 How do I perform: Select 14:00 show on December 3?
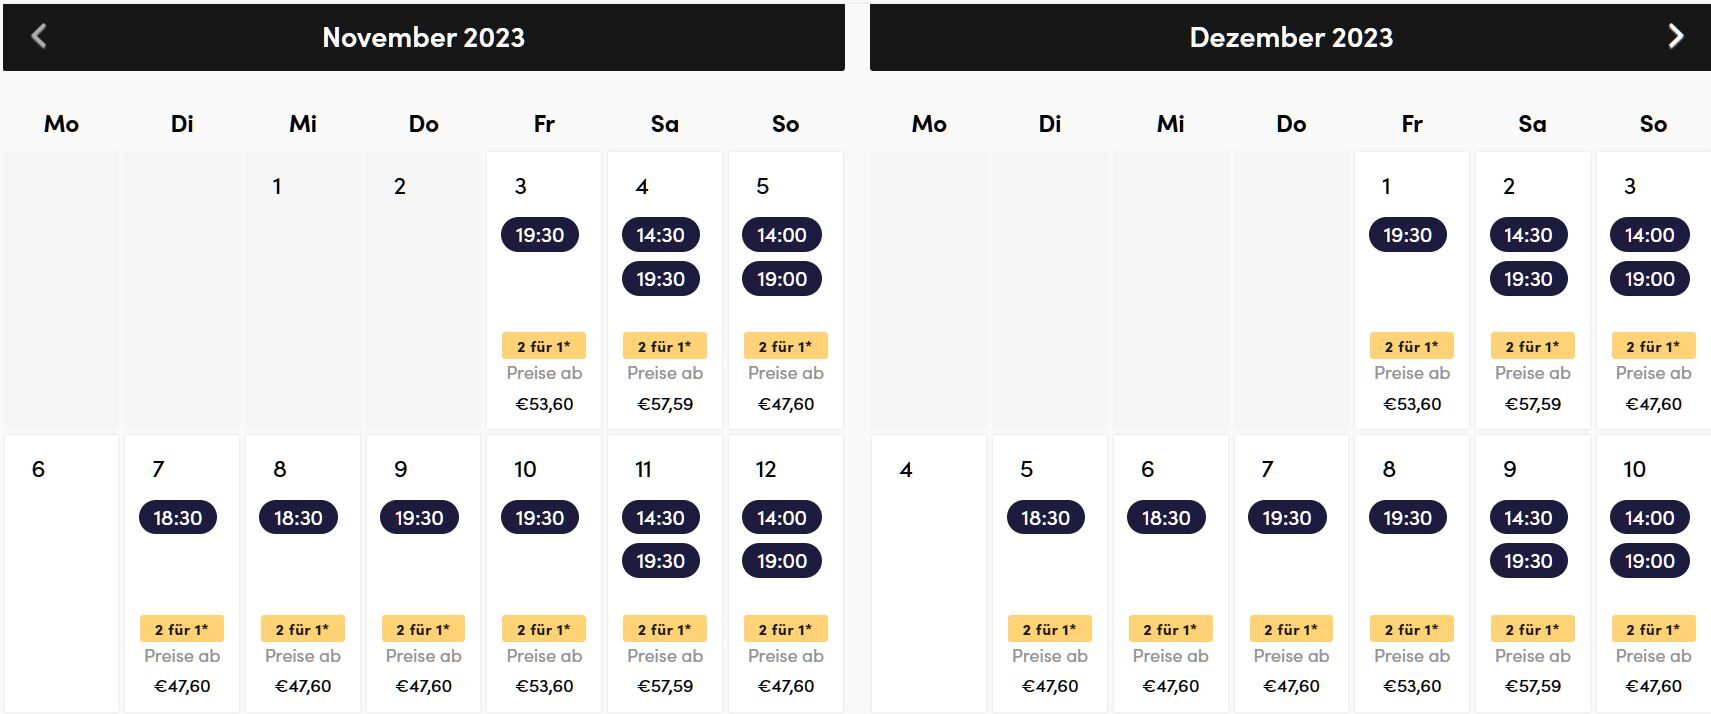point(1650,235)
